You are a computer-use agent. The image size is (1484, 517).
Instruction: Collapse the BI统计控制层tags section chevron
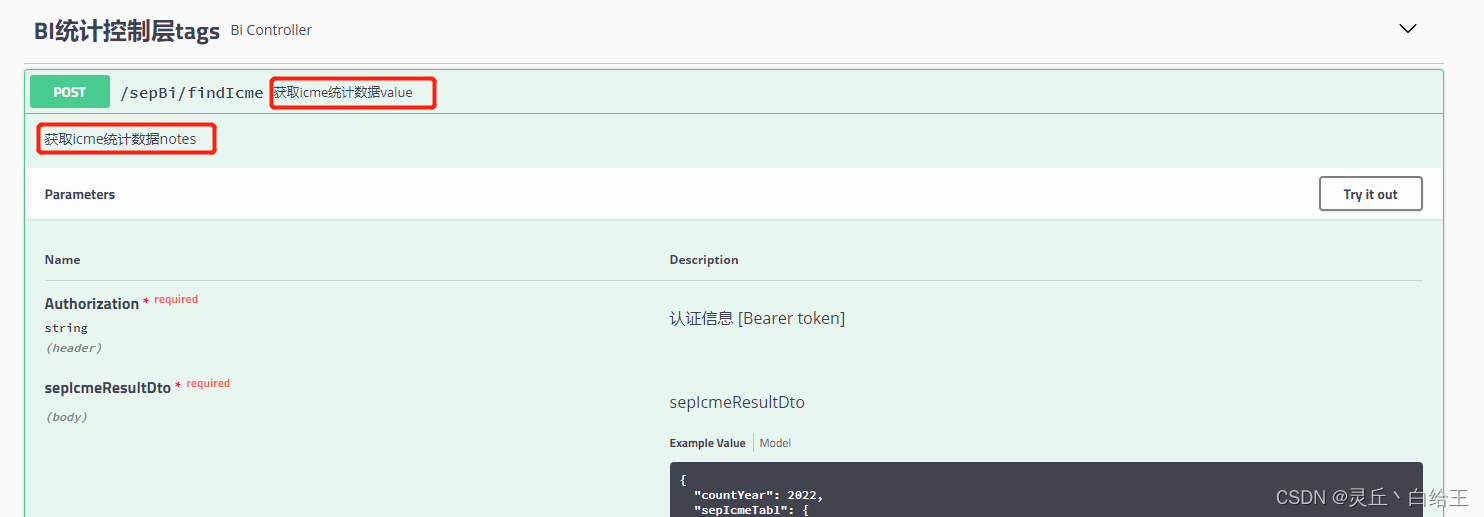click(1407, 29)
